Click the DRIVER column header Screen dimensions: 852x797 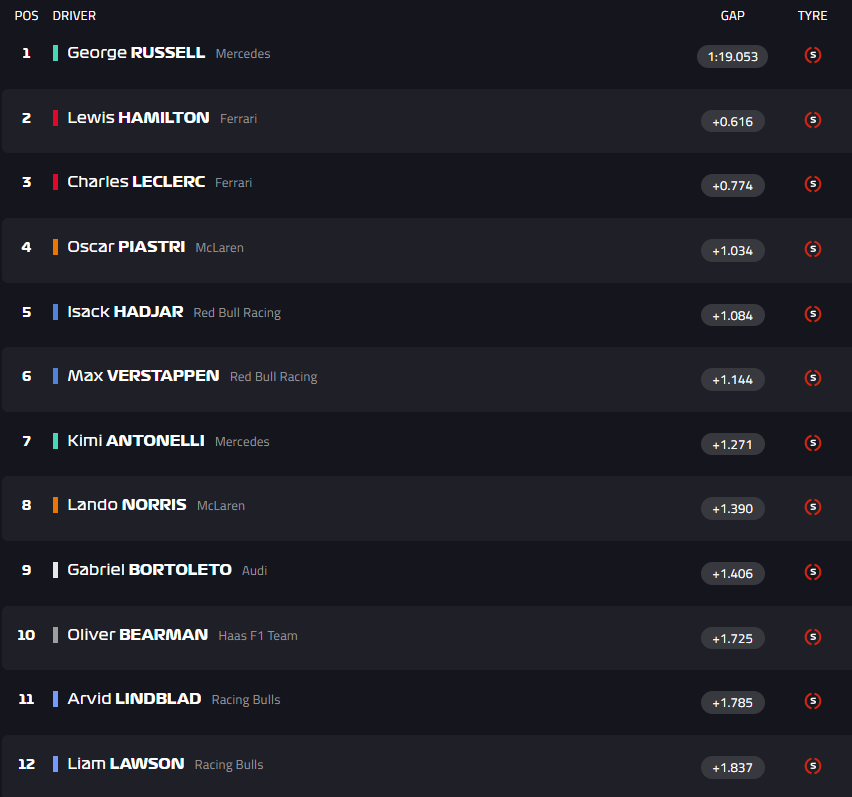pyautogui.click(x=74, y=16)
